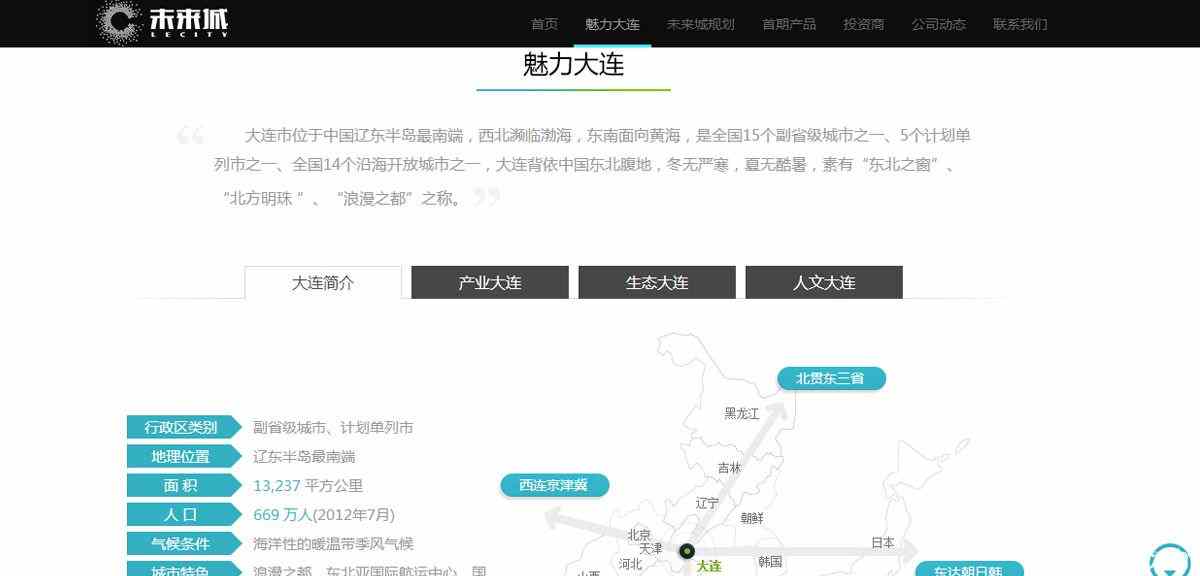This screenshot has width=1200, height=576.
Task: Open the 首页 menu item
Action: coord(544,24)
